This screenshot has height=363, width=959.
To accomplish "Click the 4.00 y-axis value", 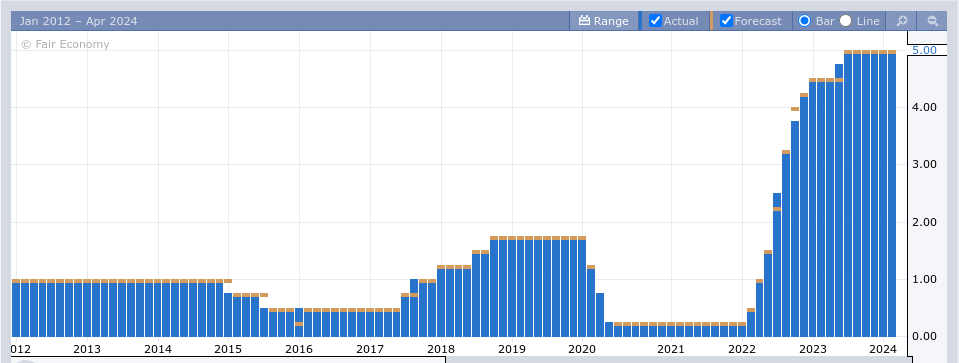I will (x=924, y=107).
